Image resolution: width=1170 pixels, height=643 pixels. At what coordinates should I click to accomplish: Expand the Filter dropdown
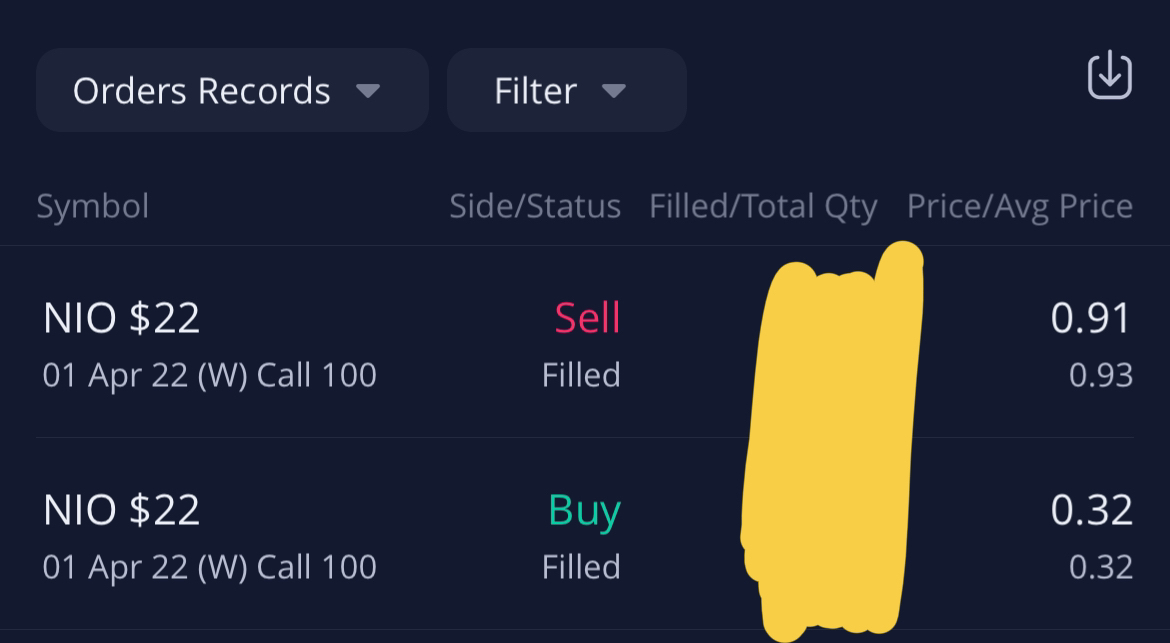[x=566, y=90]
